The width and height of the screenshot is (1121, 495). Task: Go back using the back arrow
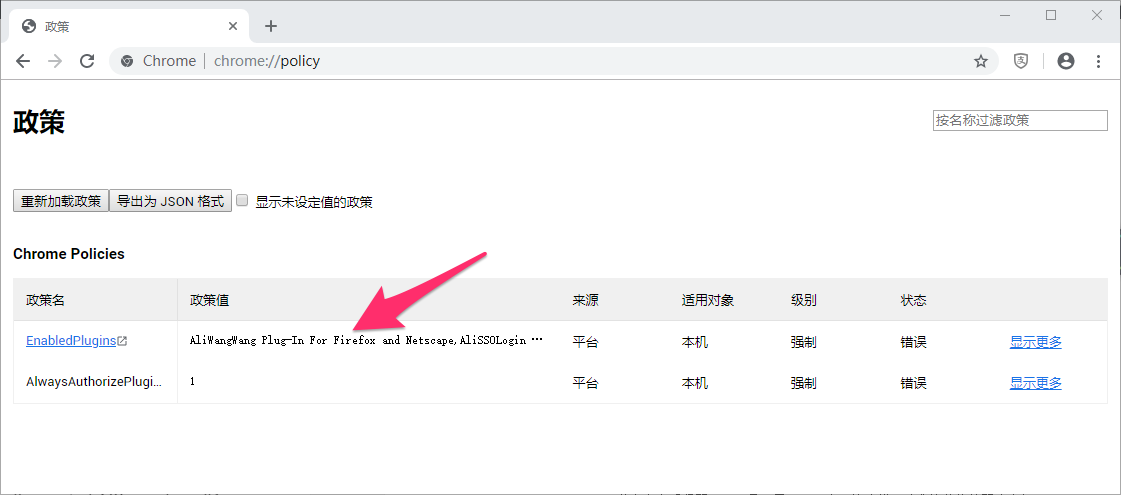23,62
